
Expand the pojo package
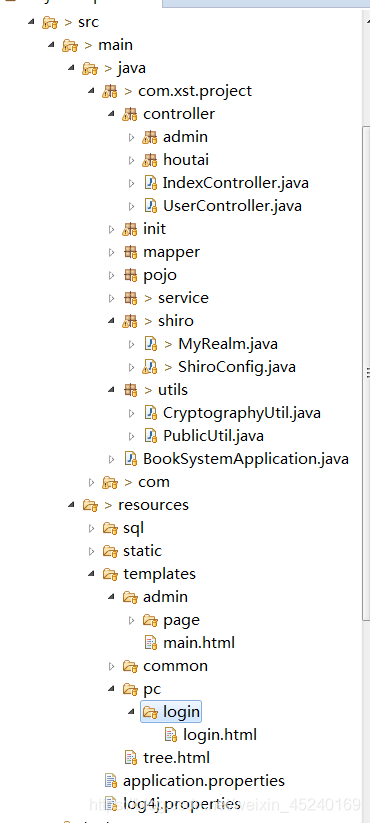click(x=111, y=275)
